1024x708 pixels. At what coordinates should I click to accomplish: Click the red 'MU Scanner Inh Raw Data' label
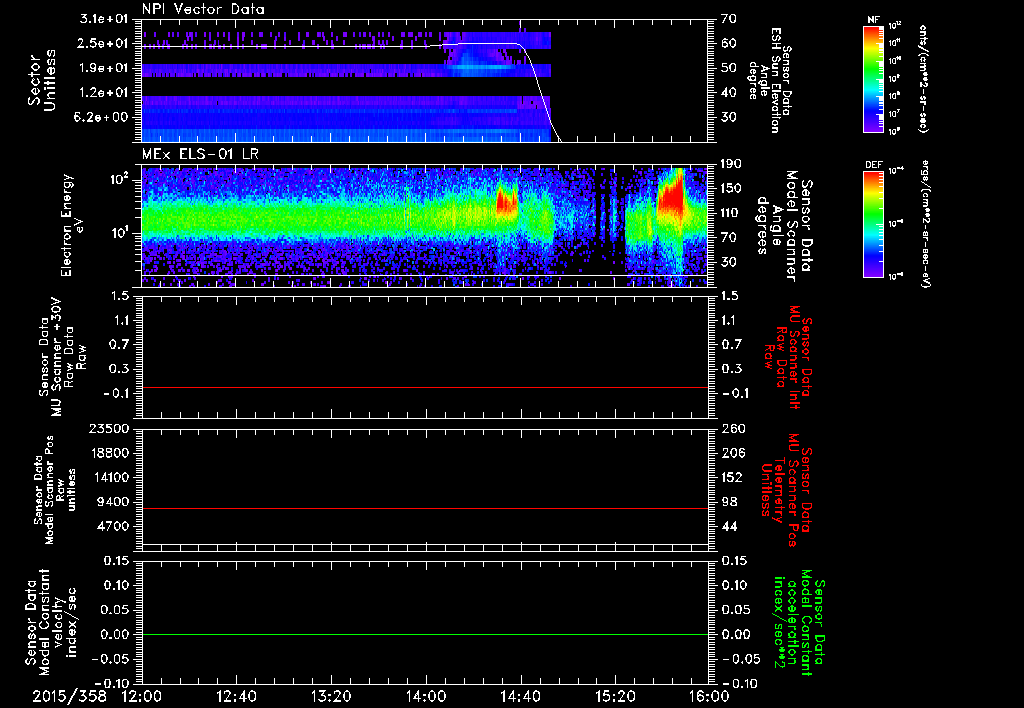pyautogui.click(x=786, y=357)
